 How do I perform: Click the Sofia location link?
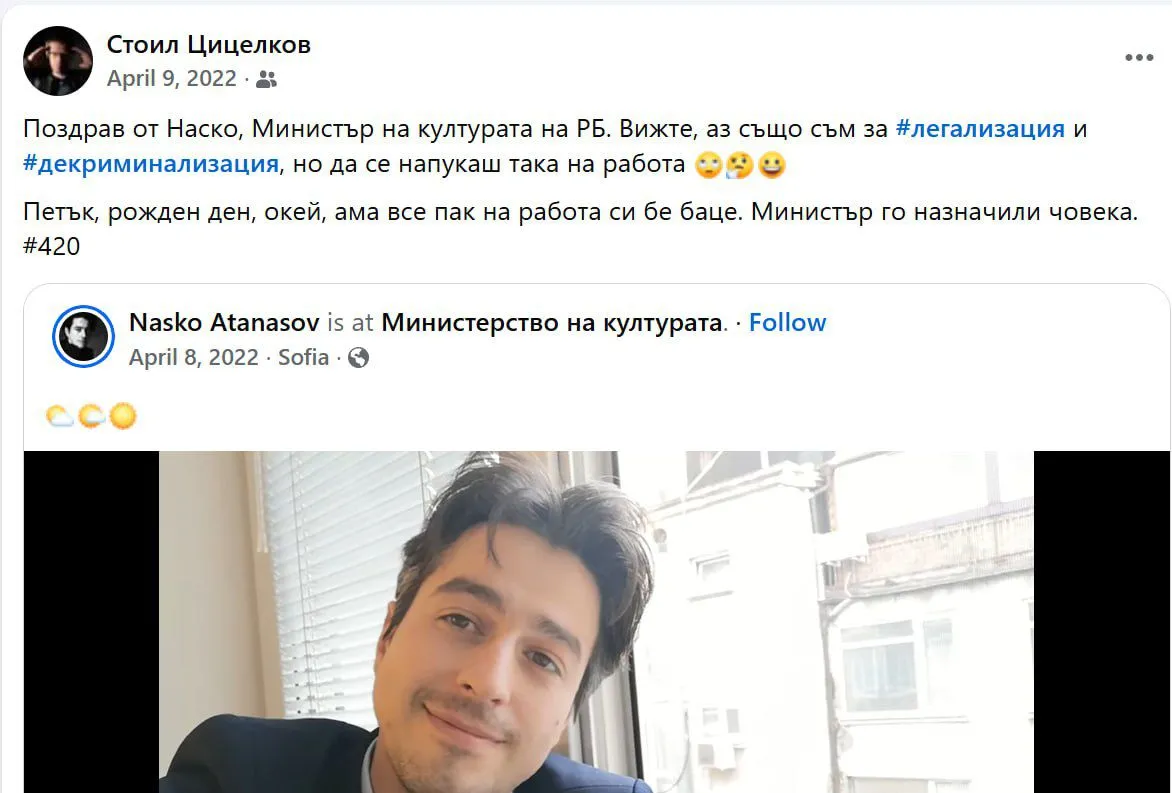(x=303, y=357)
